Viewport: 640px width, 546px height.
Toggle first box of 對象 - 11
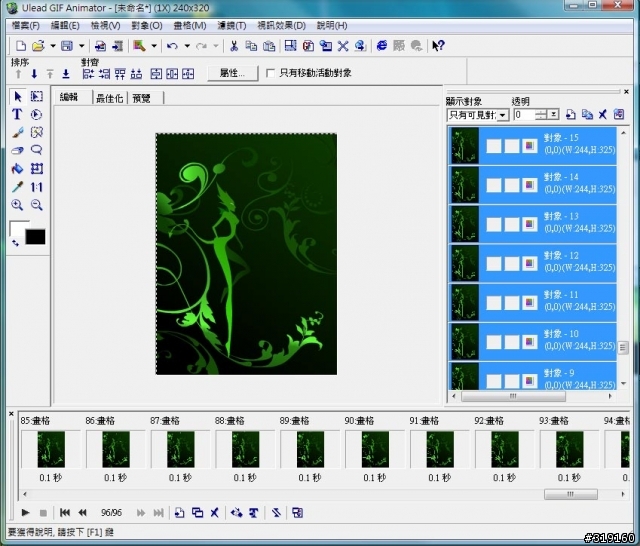pos(494,302)
